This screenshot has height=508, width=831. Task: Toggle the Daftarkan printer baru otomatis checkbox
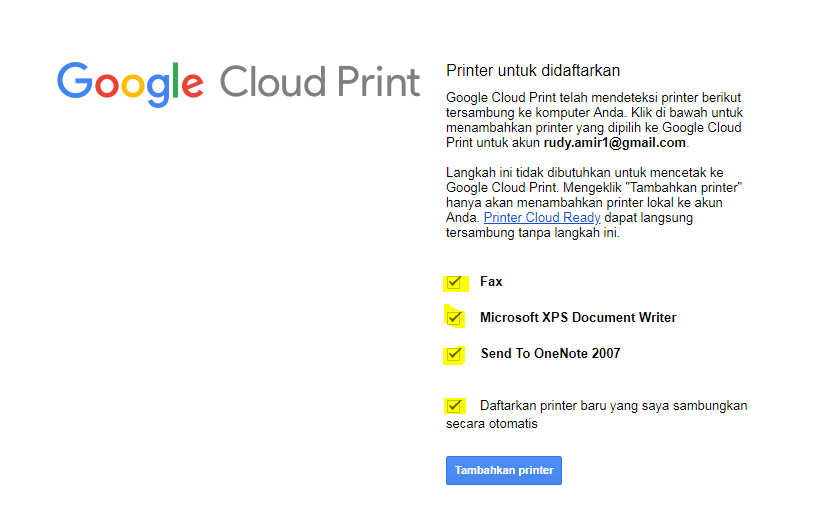[x=454, y=406]
